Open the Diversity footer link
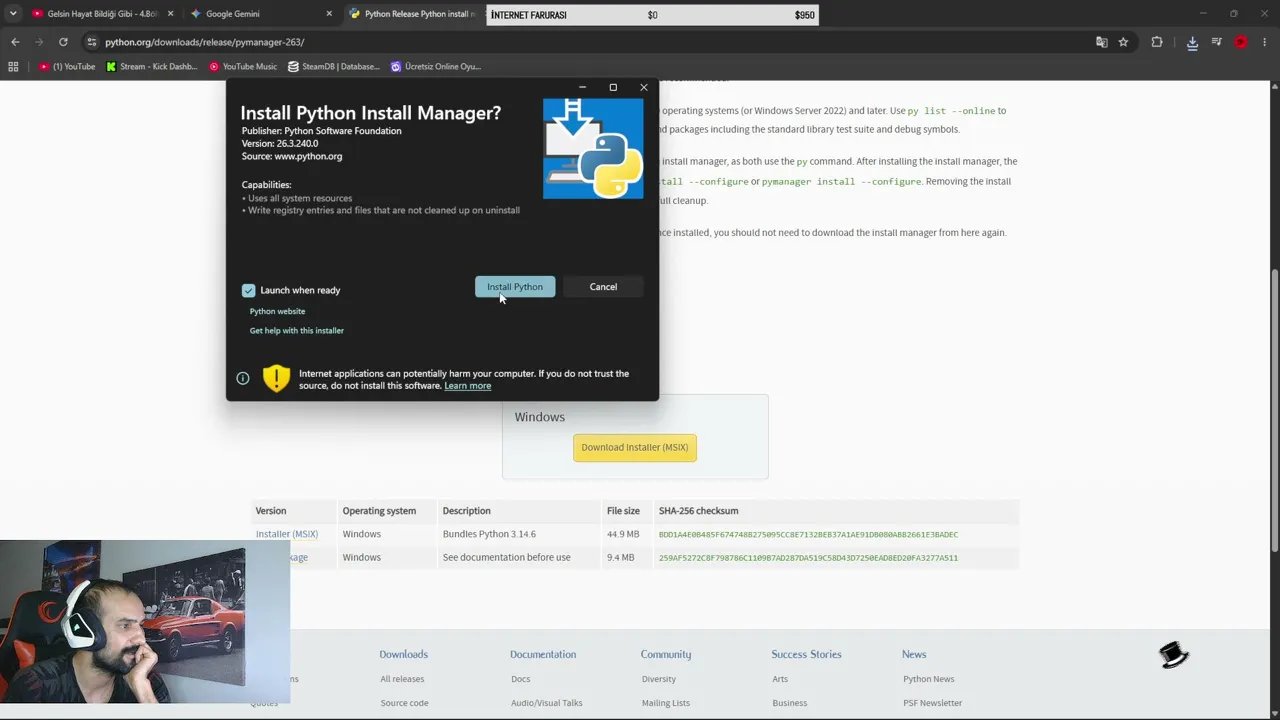This screenshot has width=1280, height=720. click(659, 679)
